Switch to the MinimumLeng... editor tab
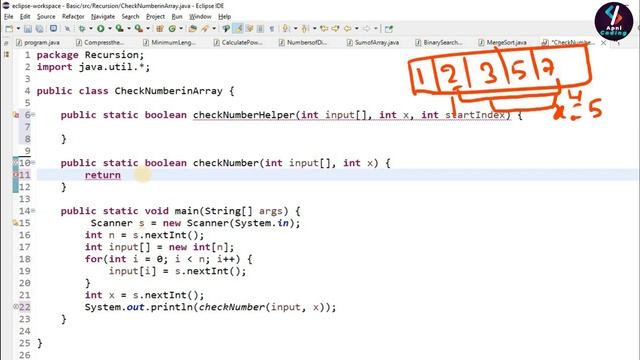640x360 pixels. pyautogui.click(x=169, y=42)
